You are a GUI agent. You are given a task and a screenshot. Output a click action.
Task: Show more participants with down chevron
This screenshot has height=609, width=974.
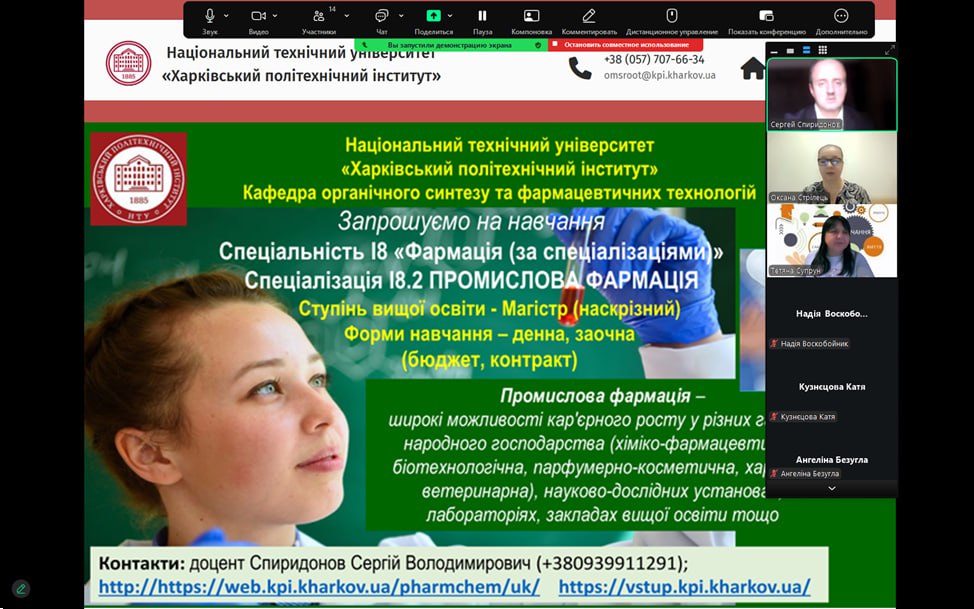coord(832,489)
